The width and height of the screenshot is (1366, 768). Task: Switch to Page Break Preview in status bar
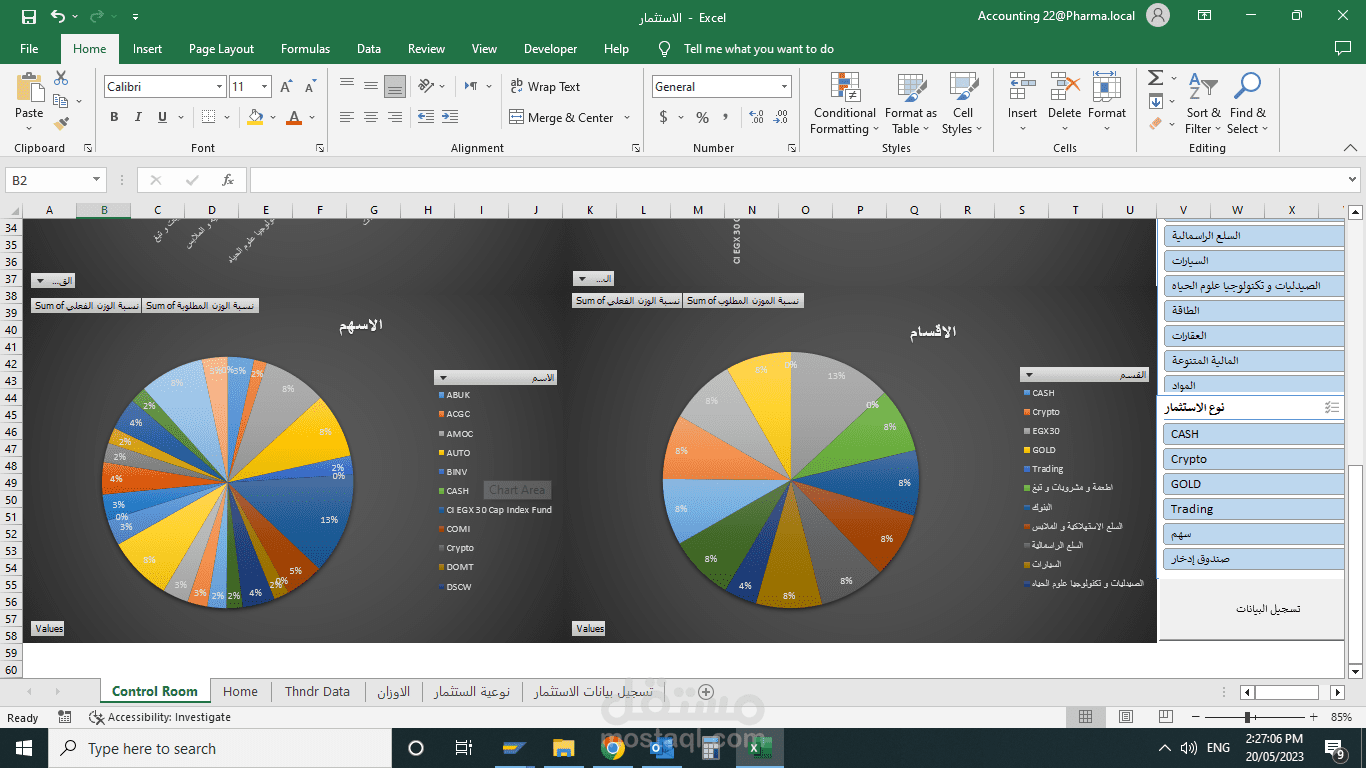(1166, 717)
